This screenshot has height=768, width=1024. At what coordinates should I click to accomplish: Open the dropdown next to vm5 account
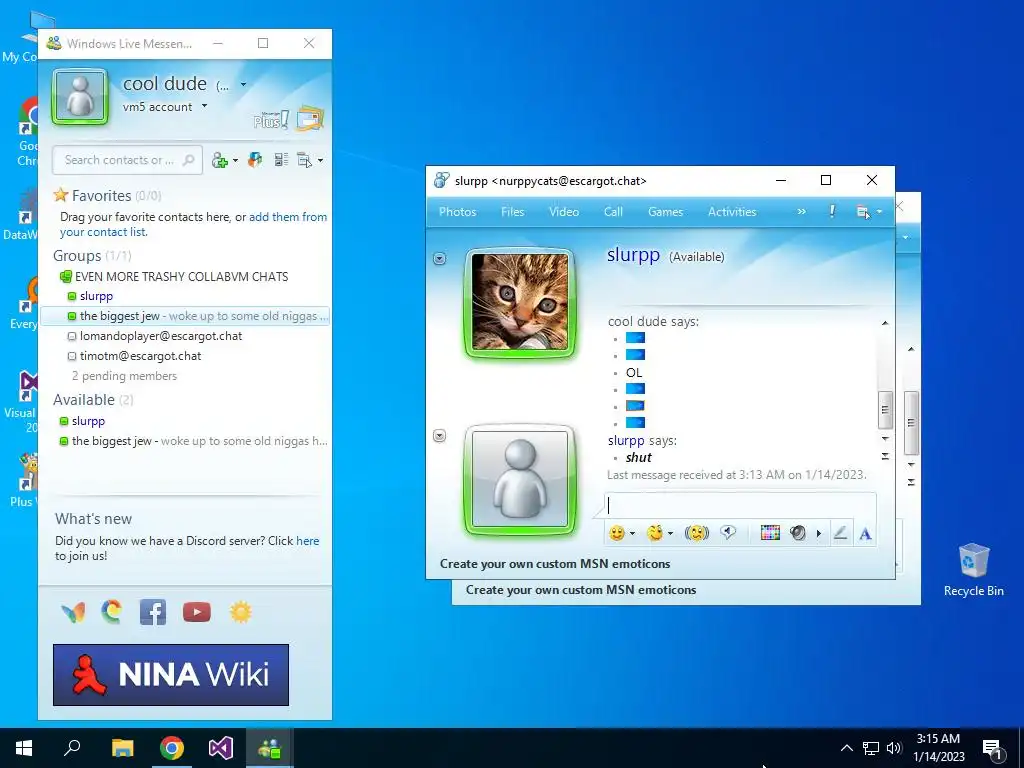(204, 106)
